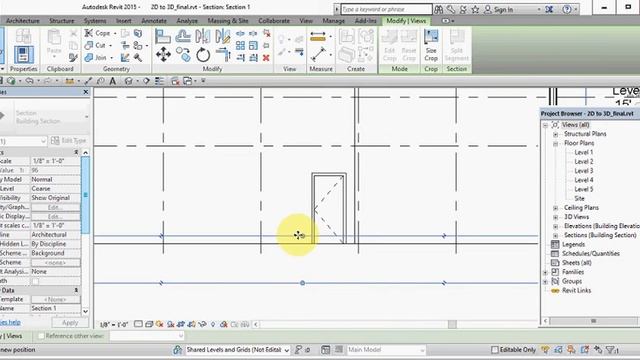Open the Shared Levels and Grids workset dropdown
Screen dimensions: 640x360
238,350
